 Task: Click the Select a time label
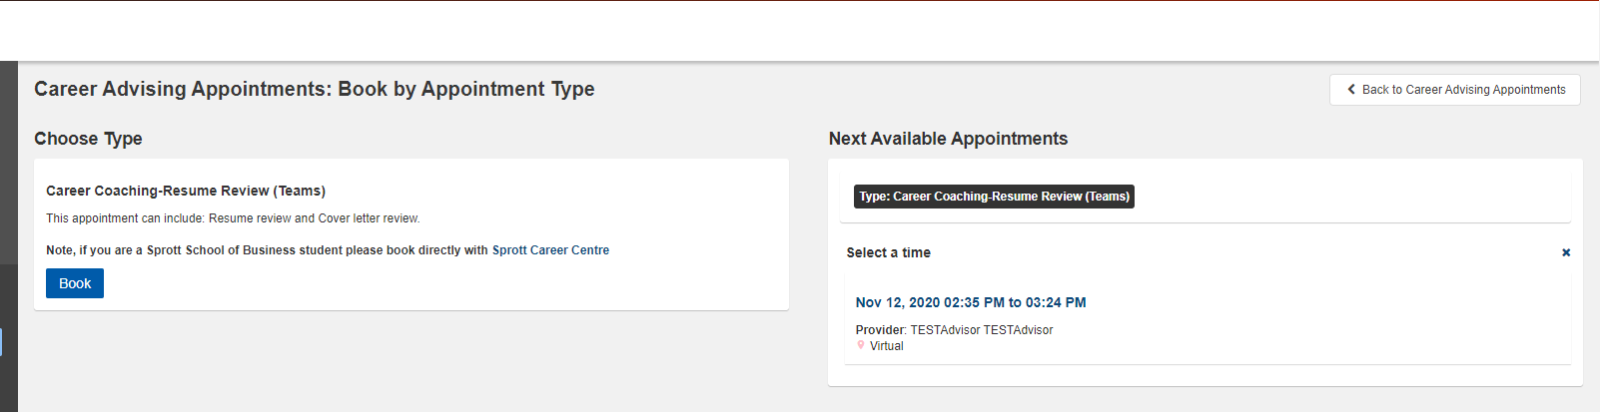click(888, 253)
